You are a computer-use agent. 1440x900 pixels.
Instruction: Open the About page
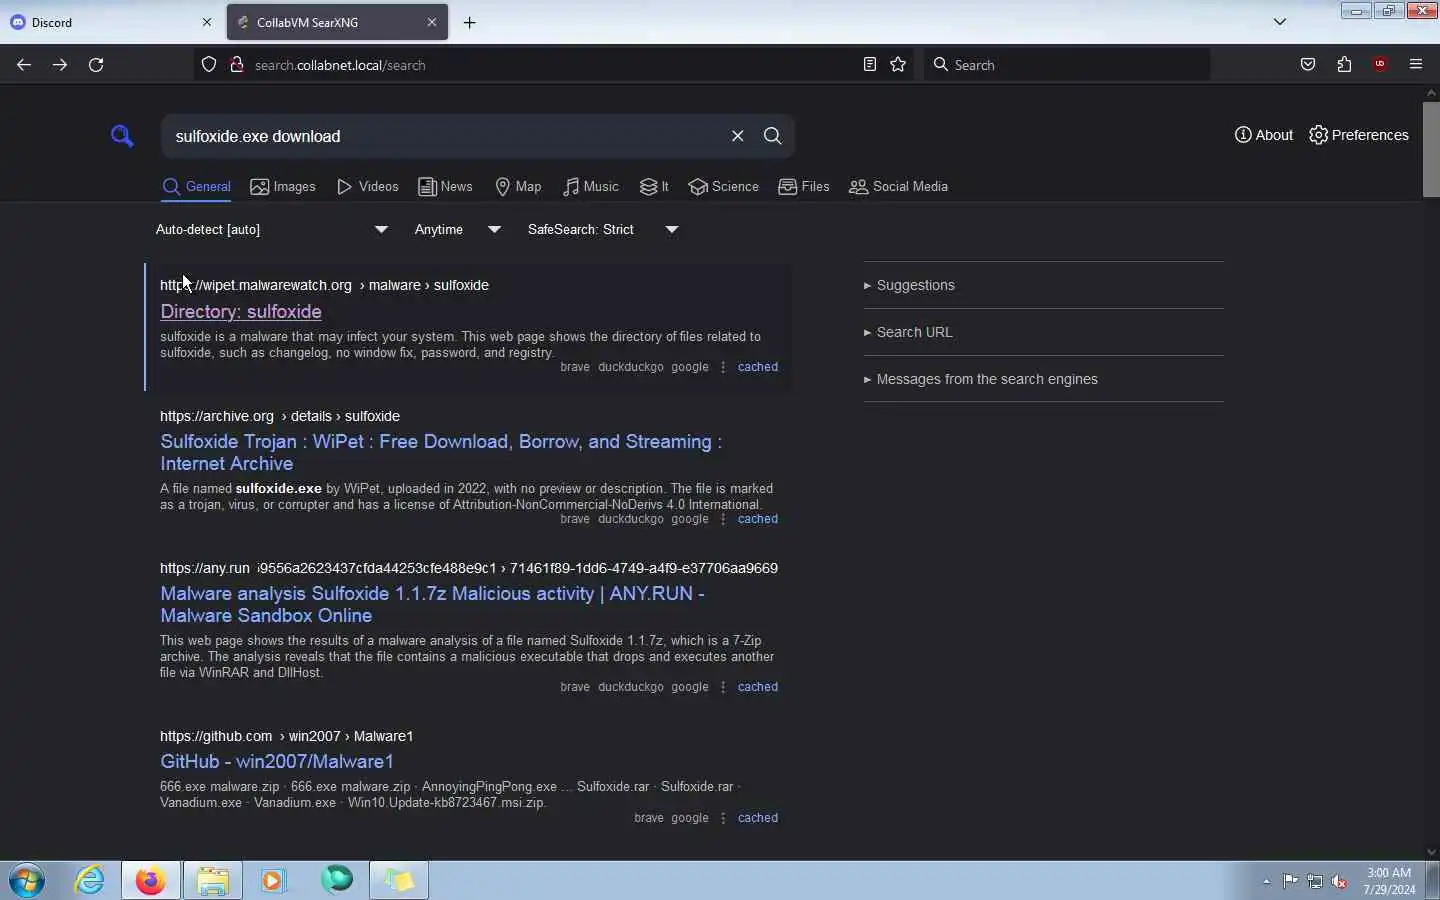pos(1264,135)
